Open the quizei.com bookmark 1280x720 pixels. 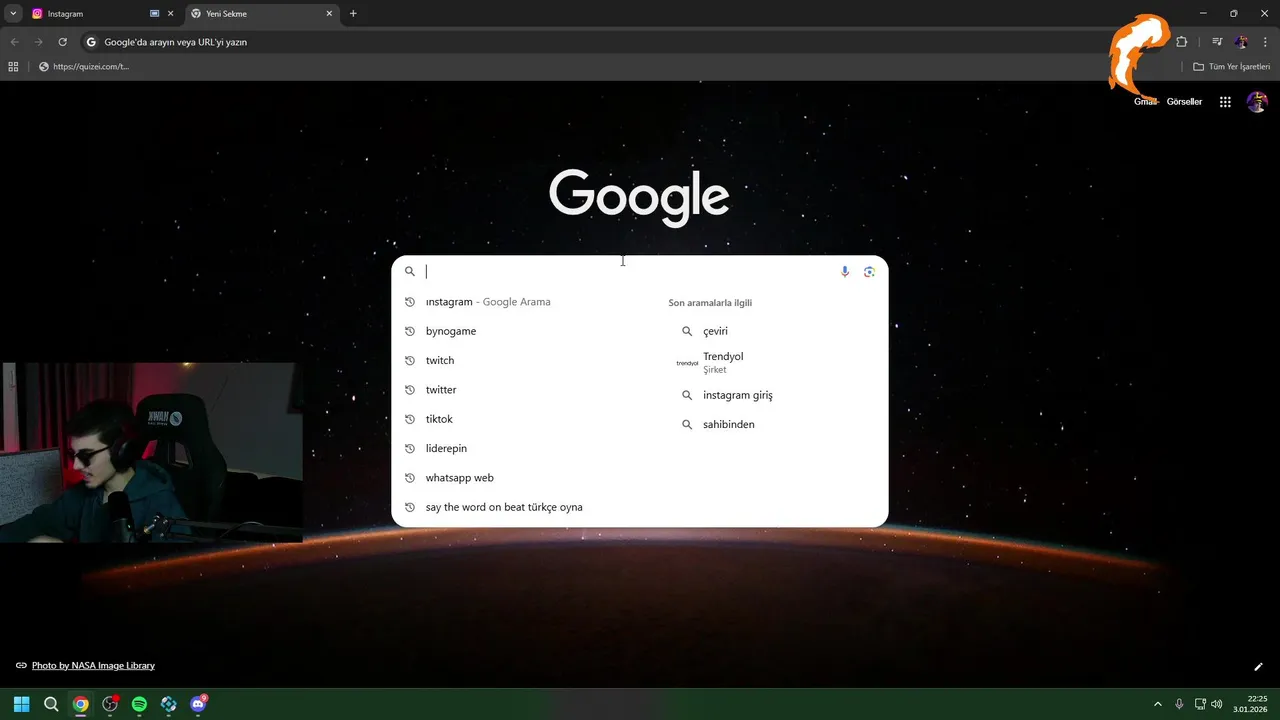(84, 67)
